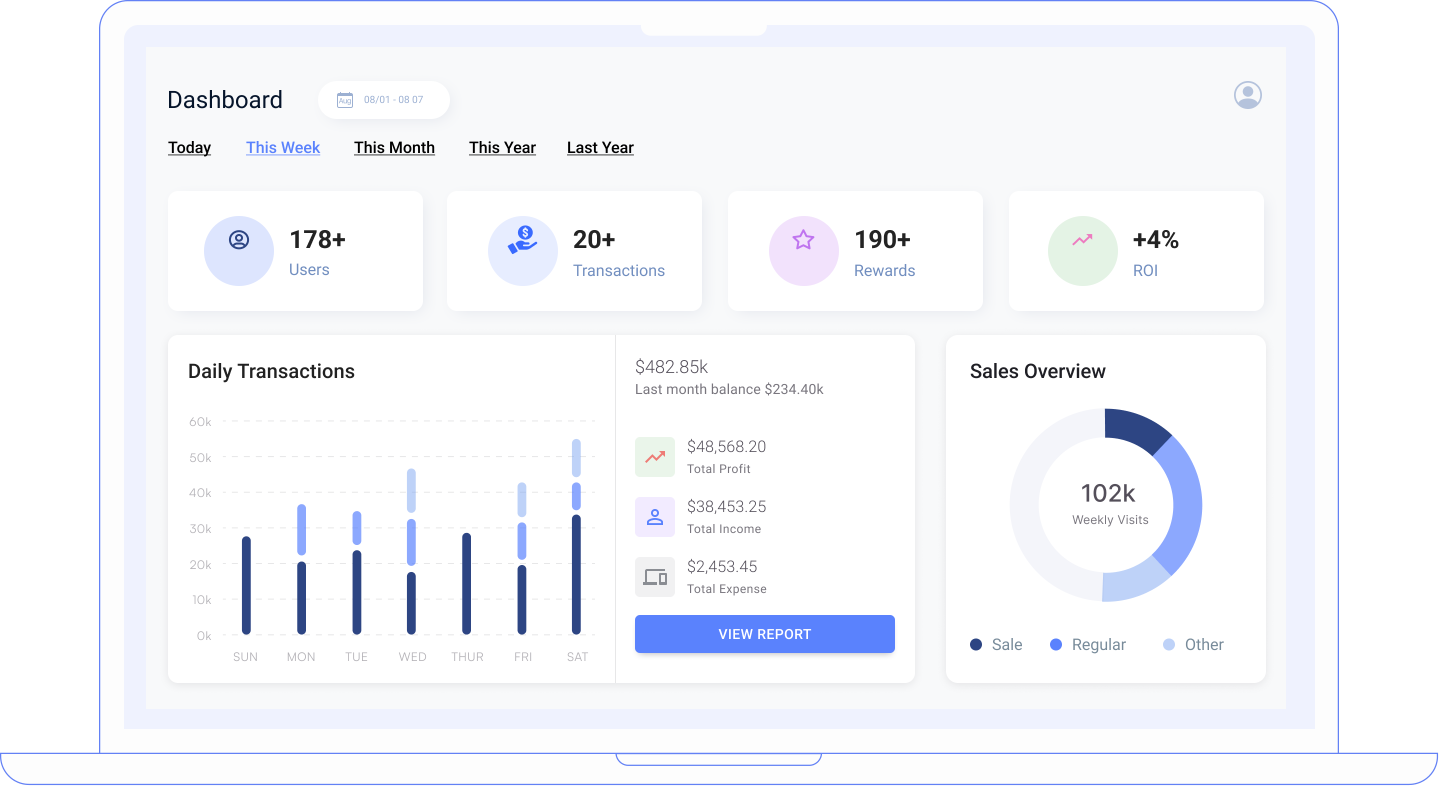Click the Total Profit trend icon
Screen dimensions: 1439x786
click(655, 457)
